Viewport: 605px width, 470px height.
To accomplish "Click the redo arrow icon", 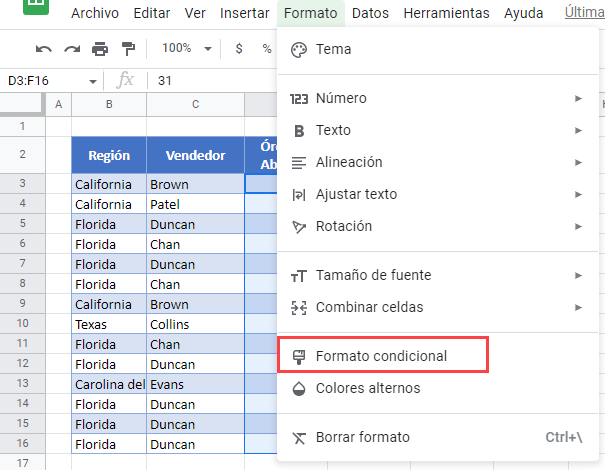I will pyautogui.click(x=72, y=49).
